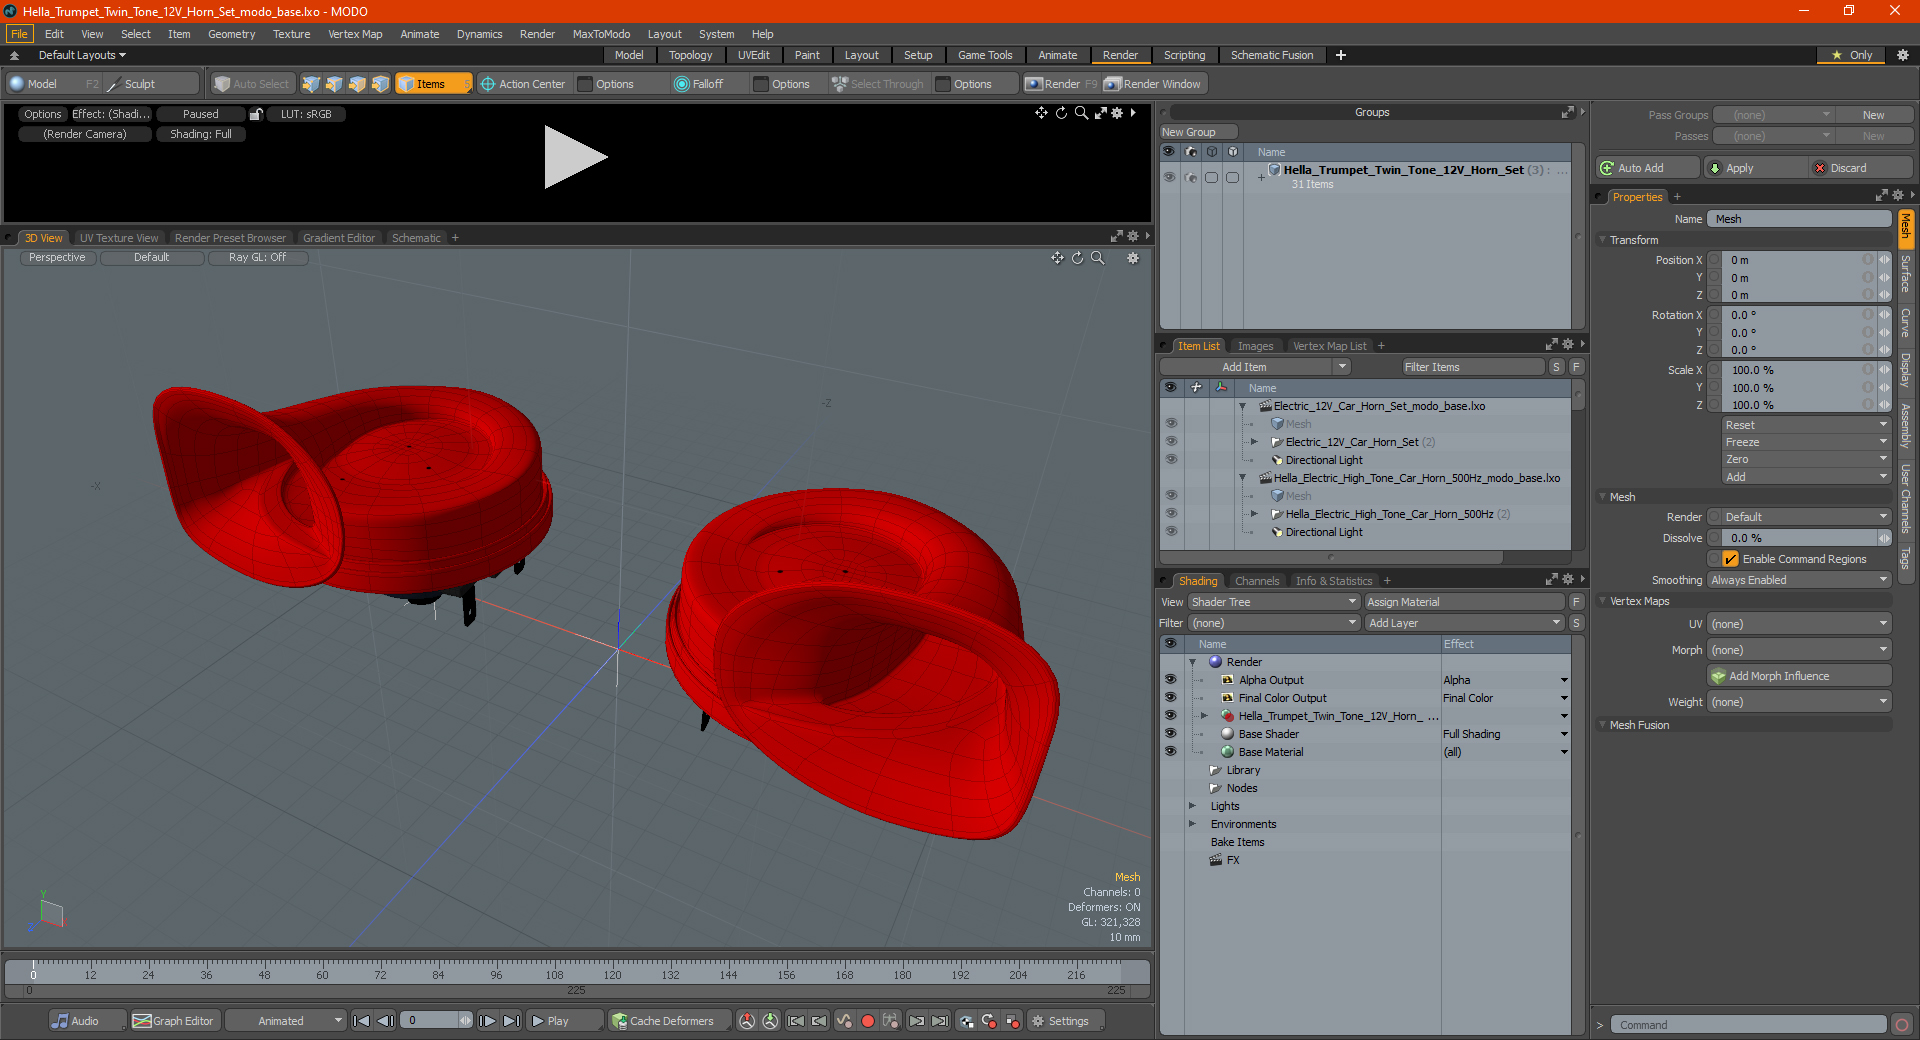Viewport: 1920px width, 1040px height.
Task: Expand Environments in Shader Tree
Action: tap(1192, 824)
